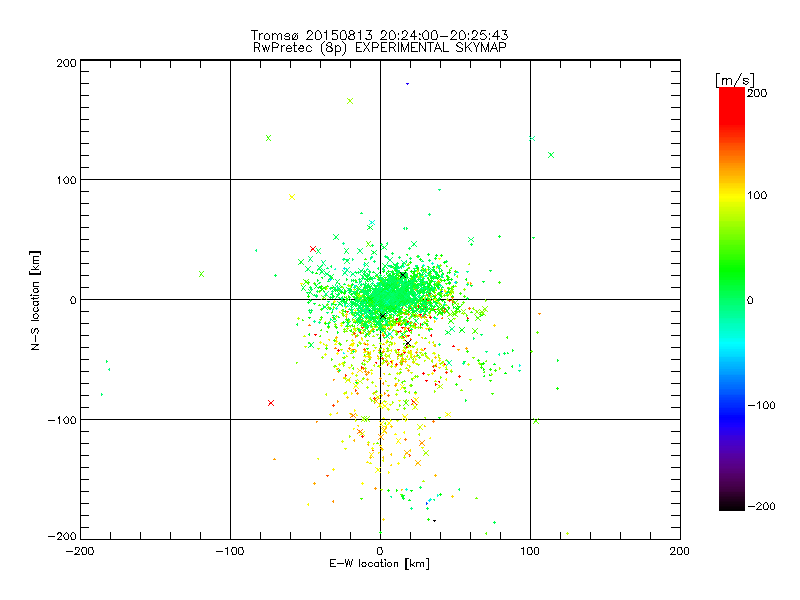Click the 'N-S location [km]' axis label
Image resolution: width=800 pixels, height=600 pixels.
click(x=35, y=300)
